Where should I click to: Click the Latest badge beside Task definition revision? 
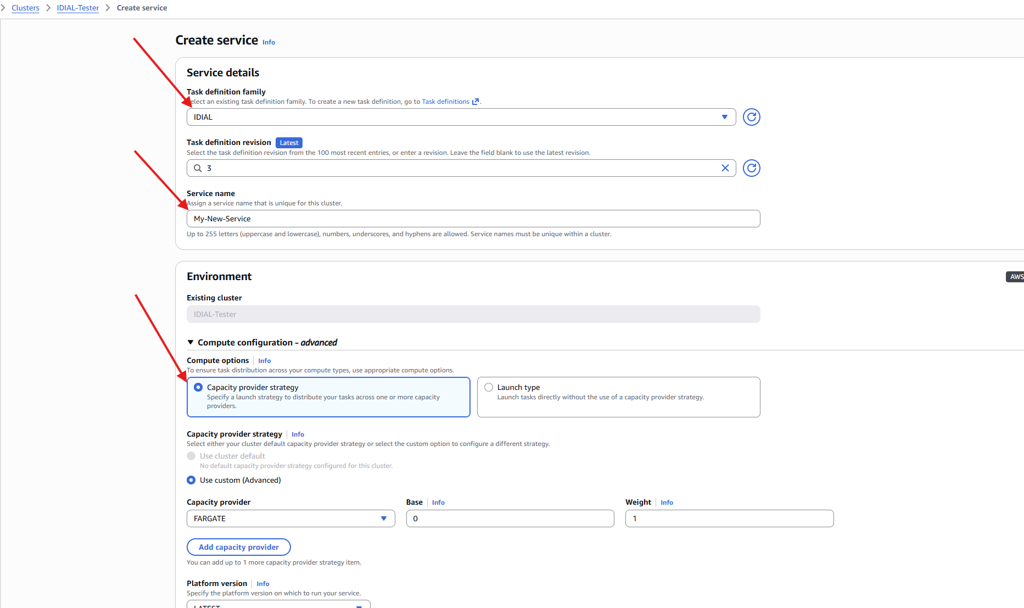(289, 142)
